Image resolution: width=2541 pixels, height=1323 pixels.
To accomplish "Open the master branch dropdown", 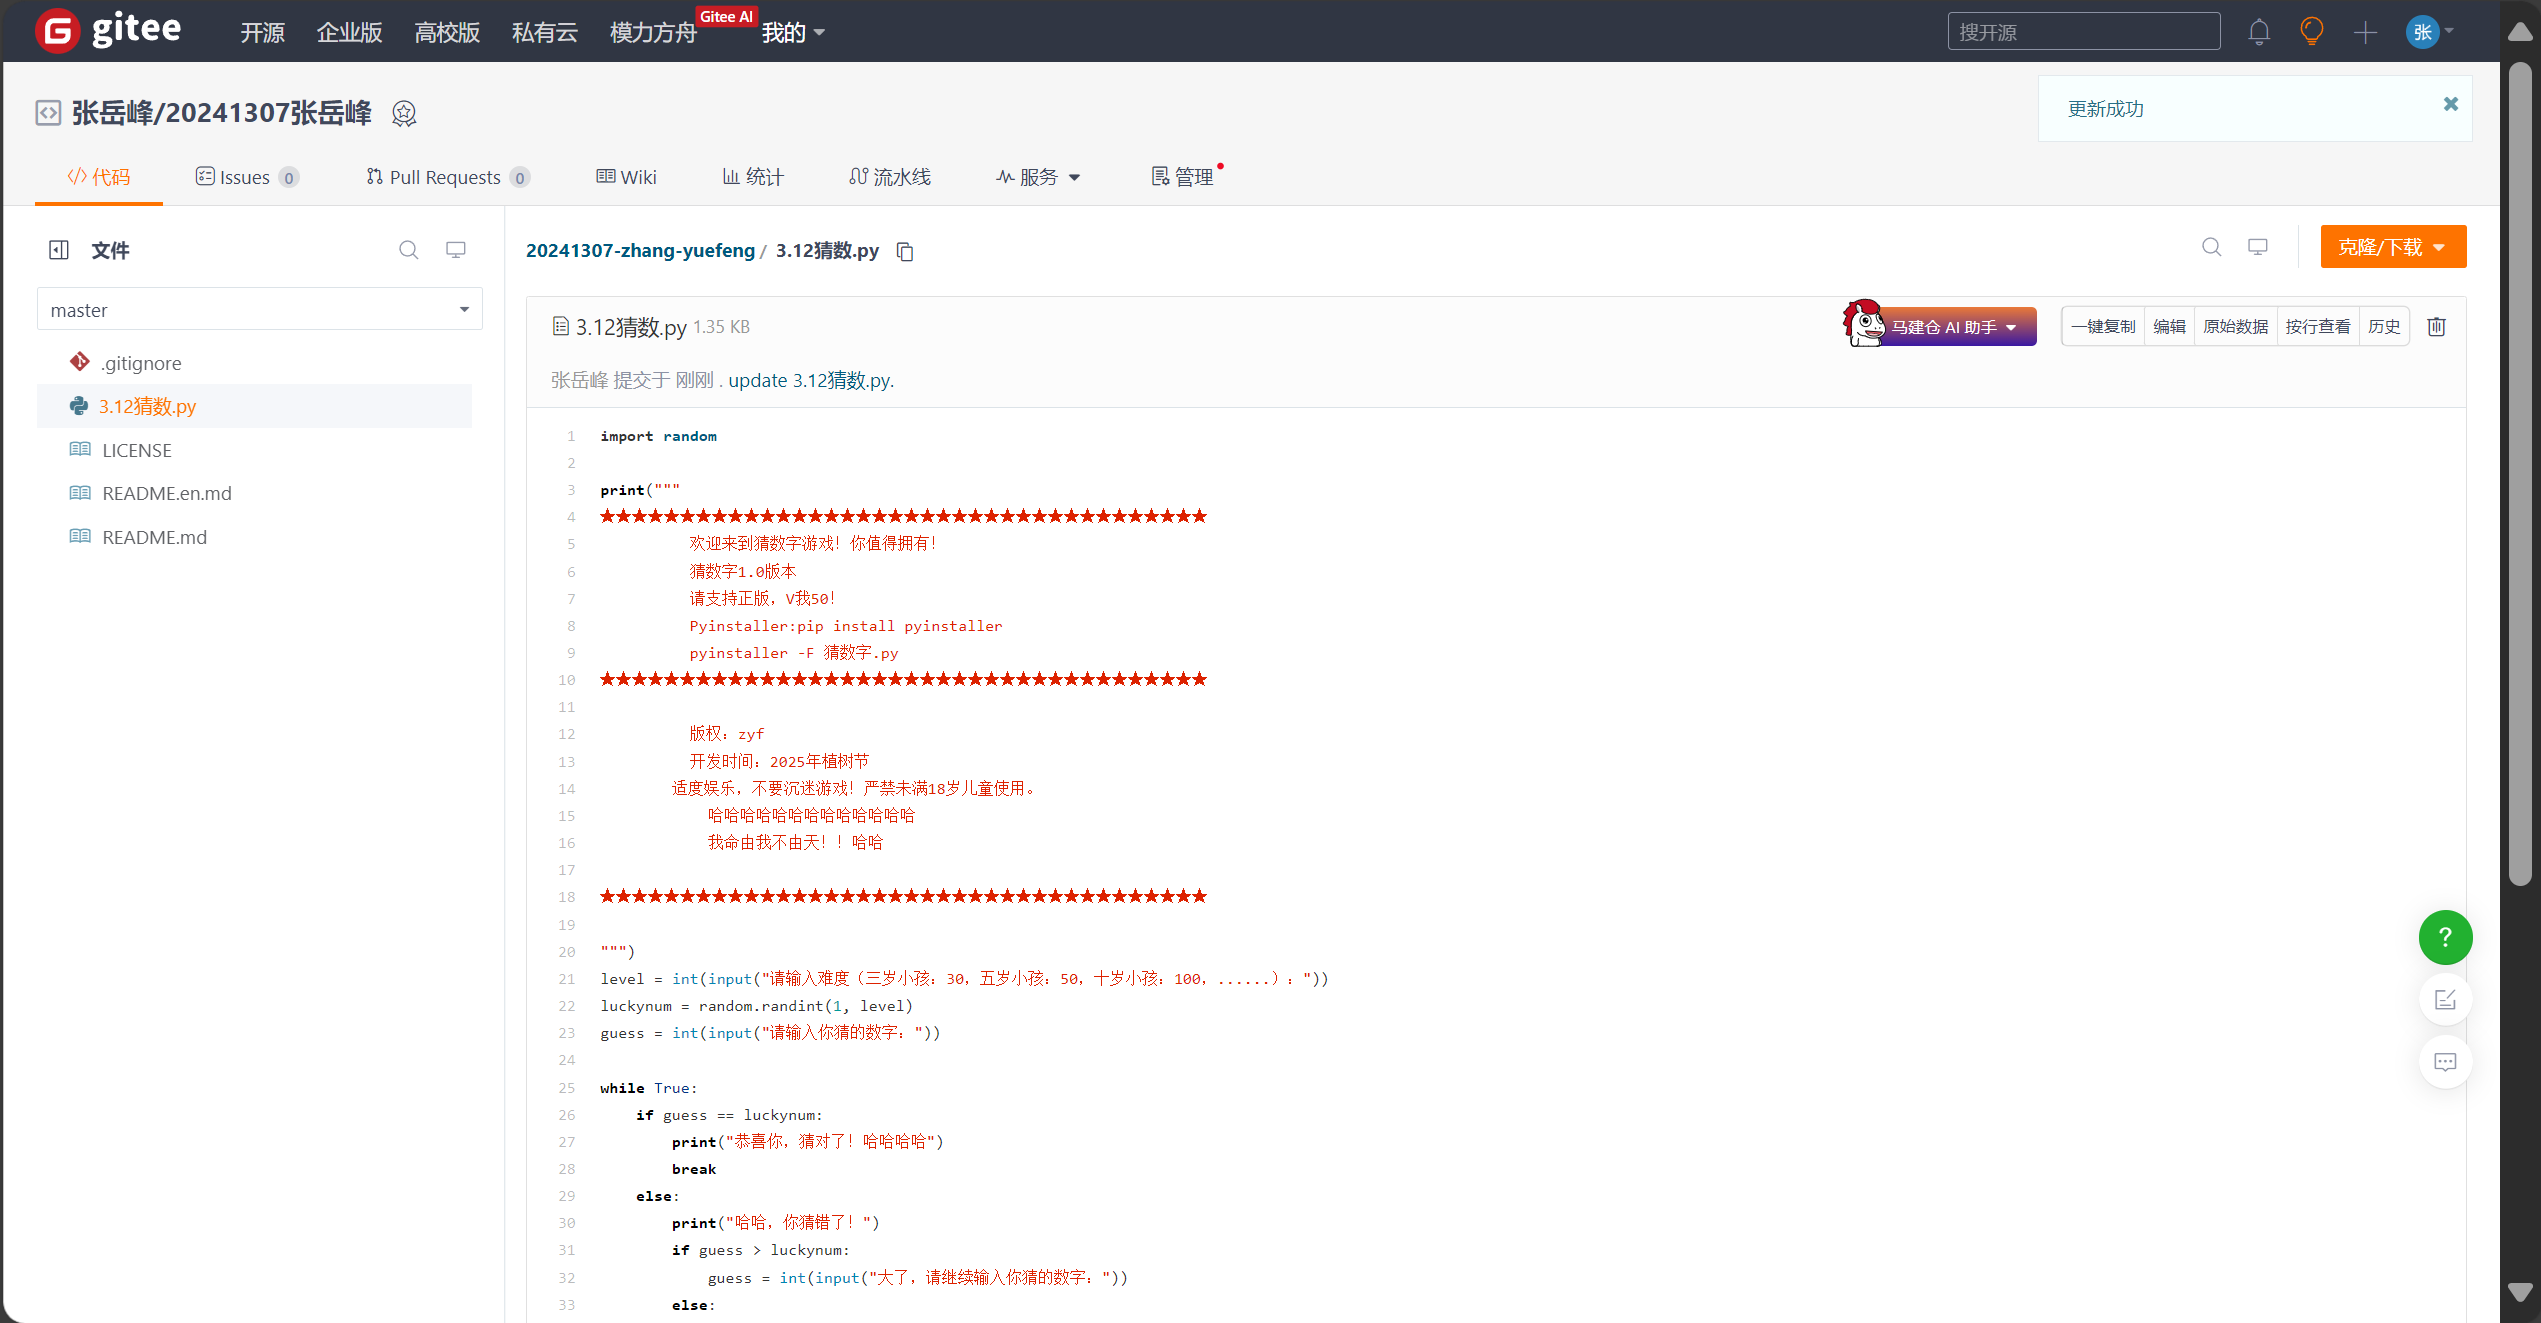I will coord(259,310).
